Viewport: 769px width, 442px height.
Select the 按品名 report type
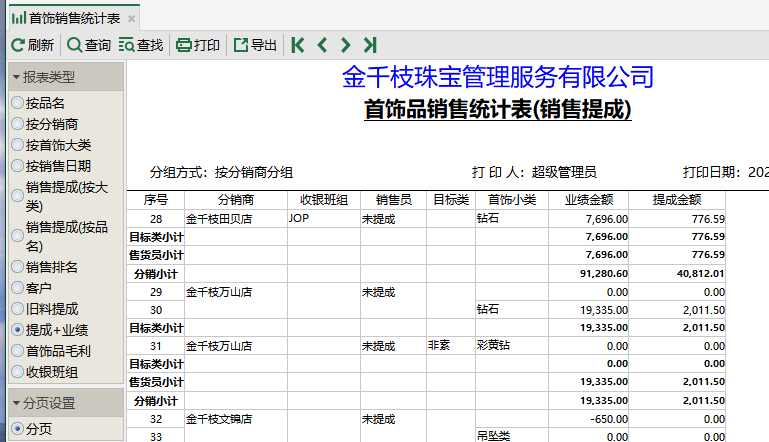[18, 103]
